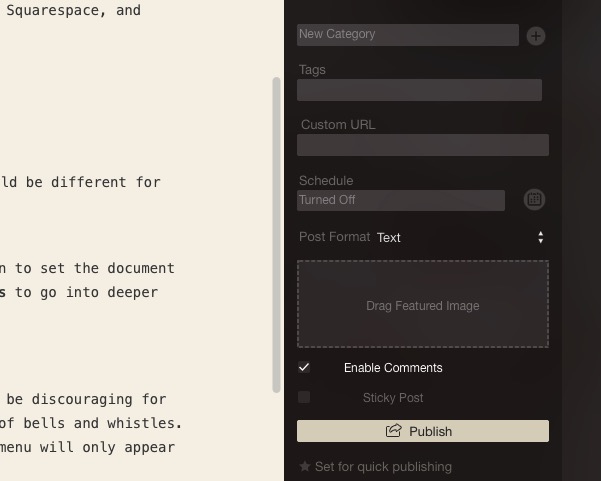Click the Drag Featured Image drop area
The image size is (601, 481).
[x=422, y=304]
